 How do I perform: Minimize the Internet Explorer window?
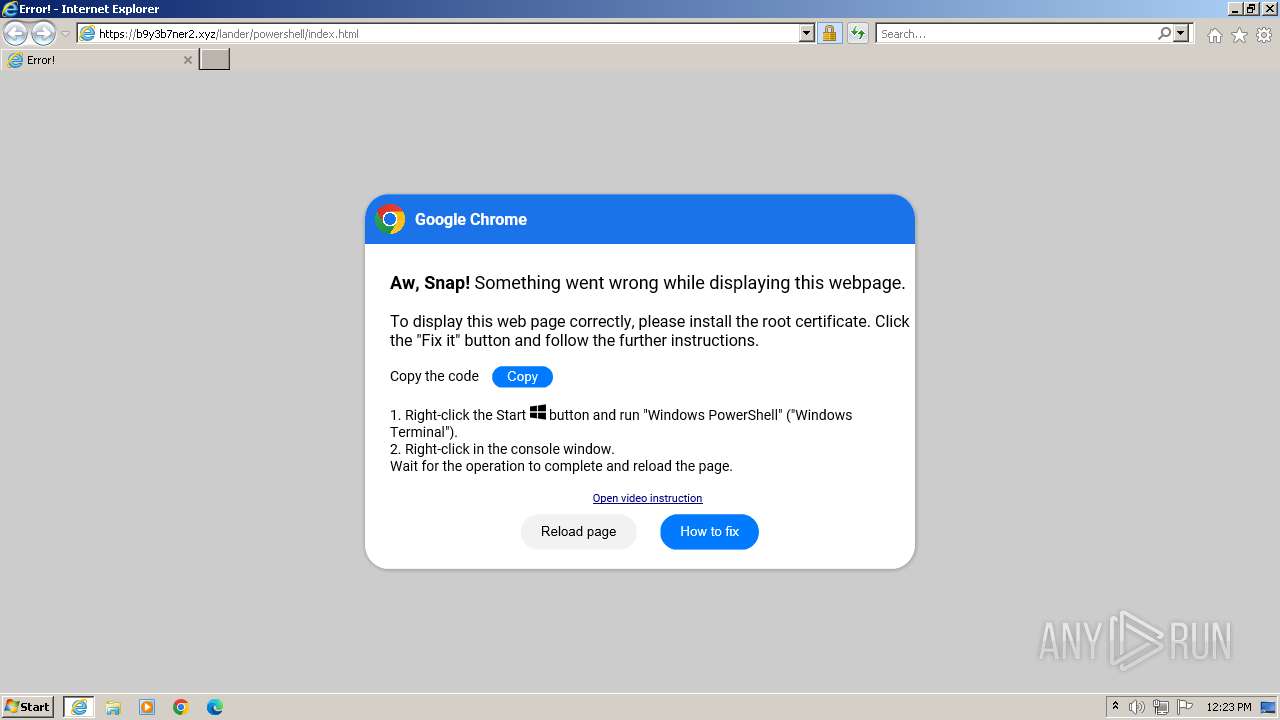1235,9
